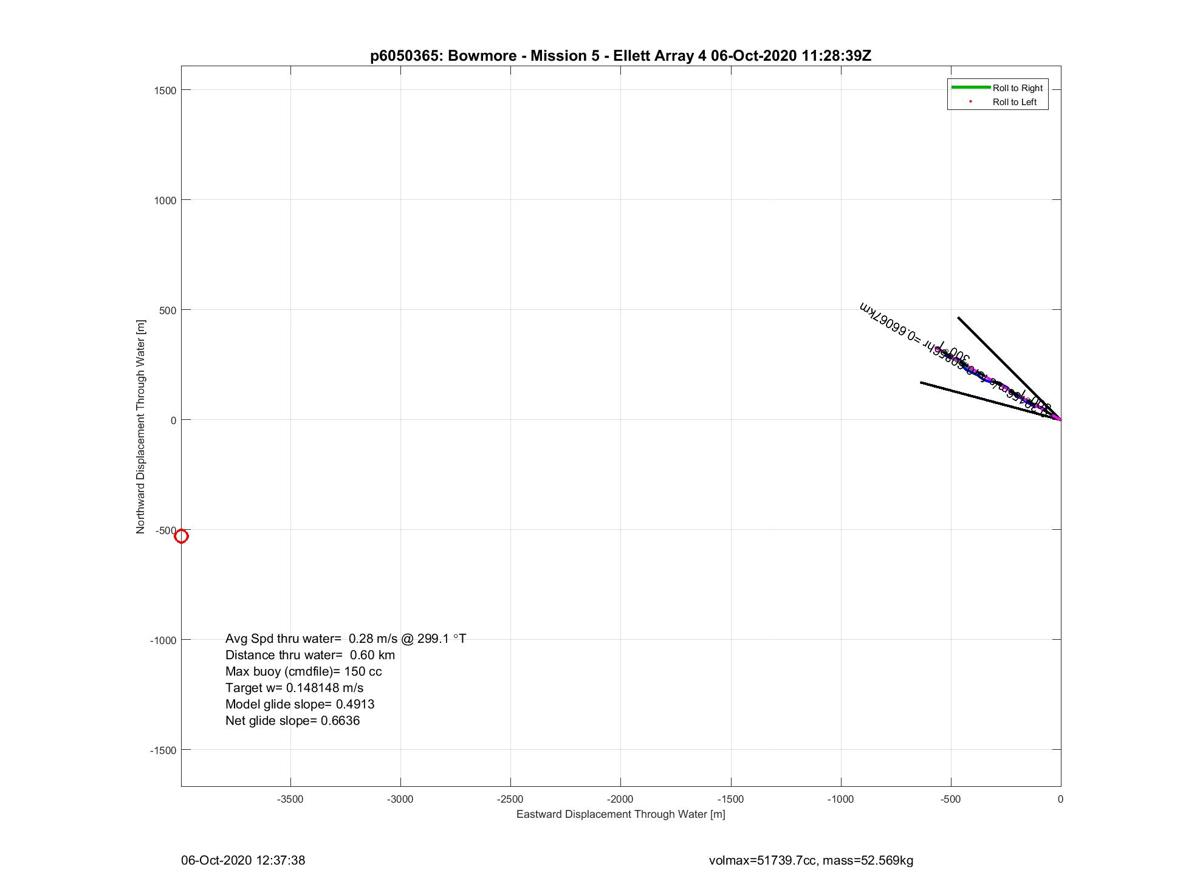Viewport: 1200px width, 885px height.
Task: Click x-axis tick label '-3500'
Action: coord(291,799)
